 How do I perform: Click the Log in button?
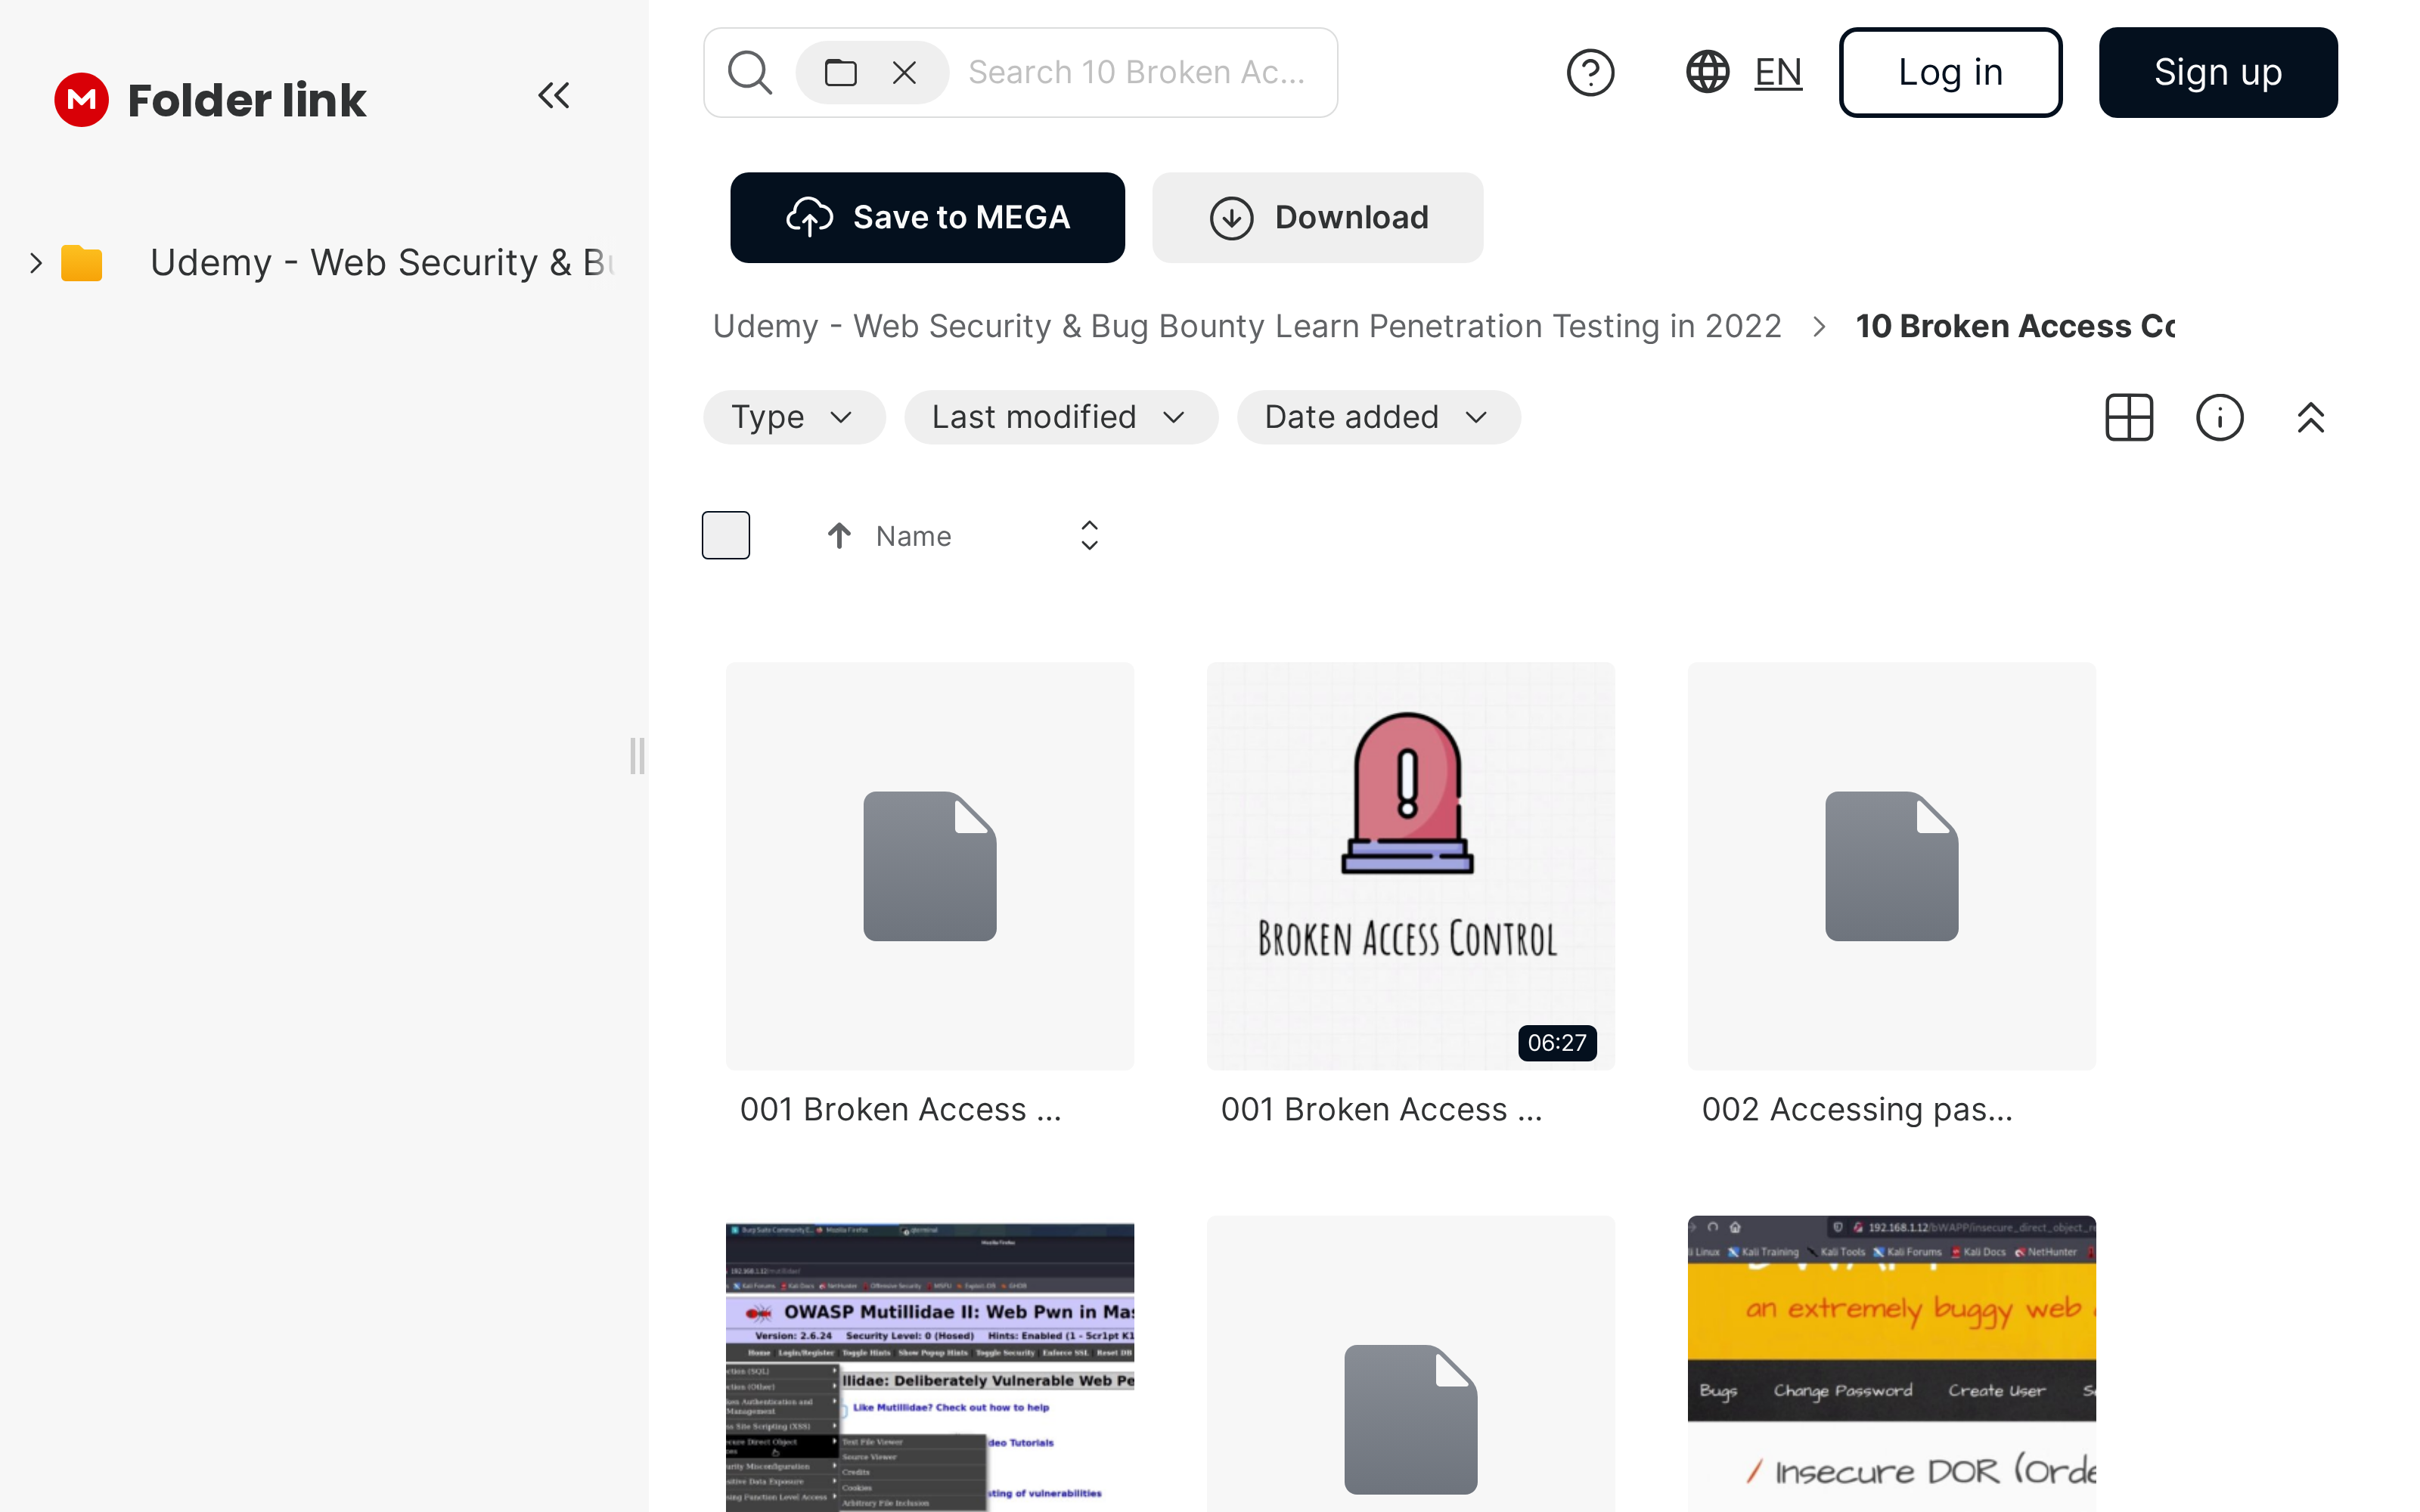(1950, 73)
